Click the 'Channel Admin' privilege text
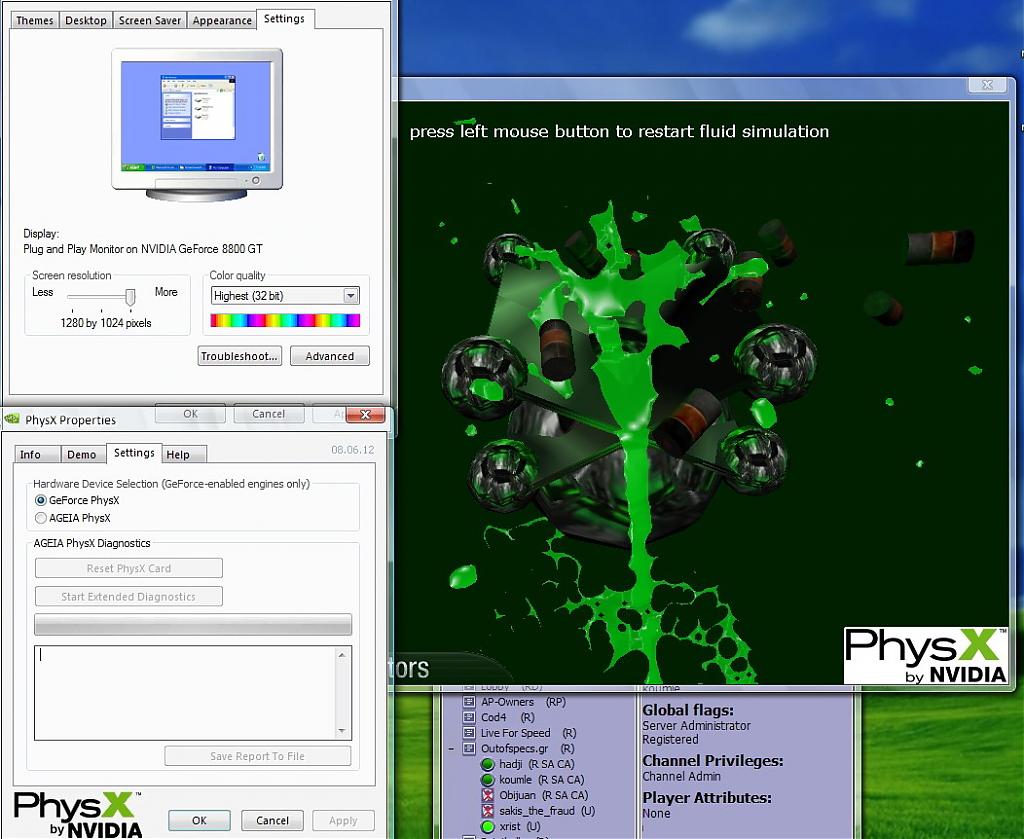The image size is (1024, 839). point(681,776)
